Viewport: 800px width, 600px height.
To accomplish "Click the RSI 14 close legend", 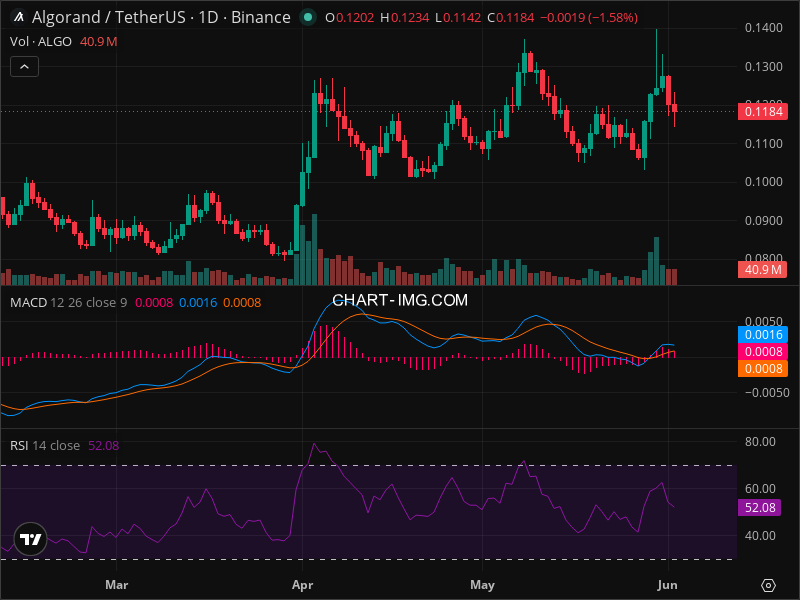I will click(45, 445).
